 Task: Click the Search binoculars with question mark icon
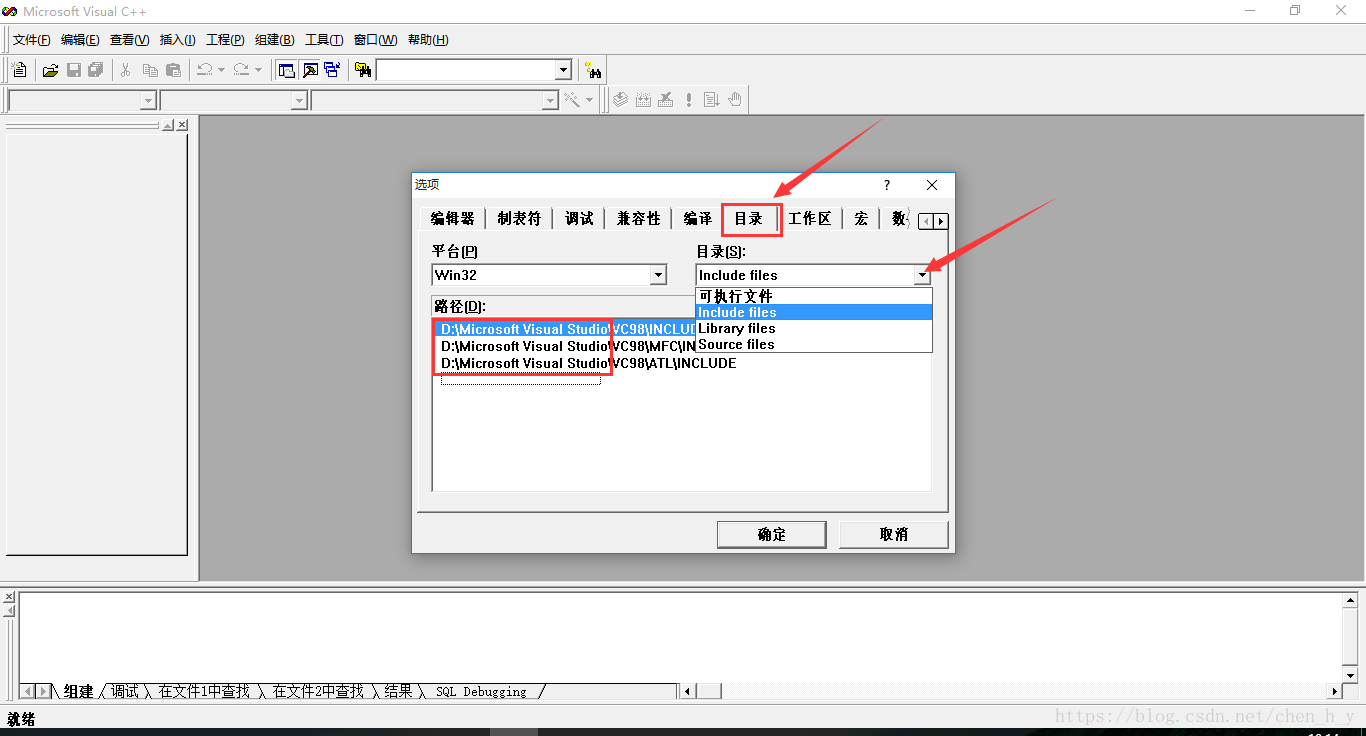(594, 70)
